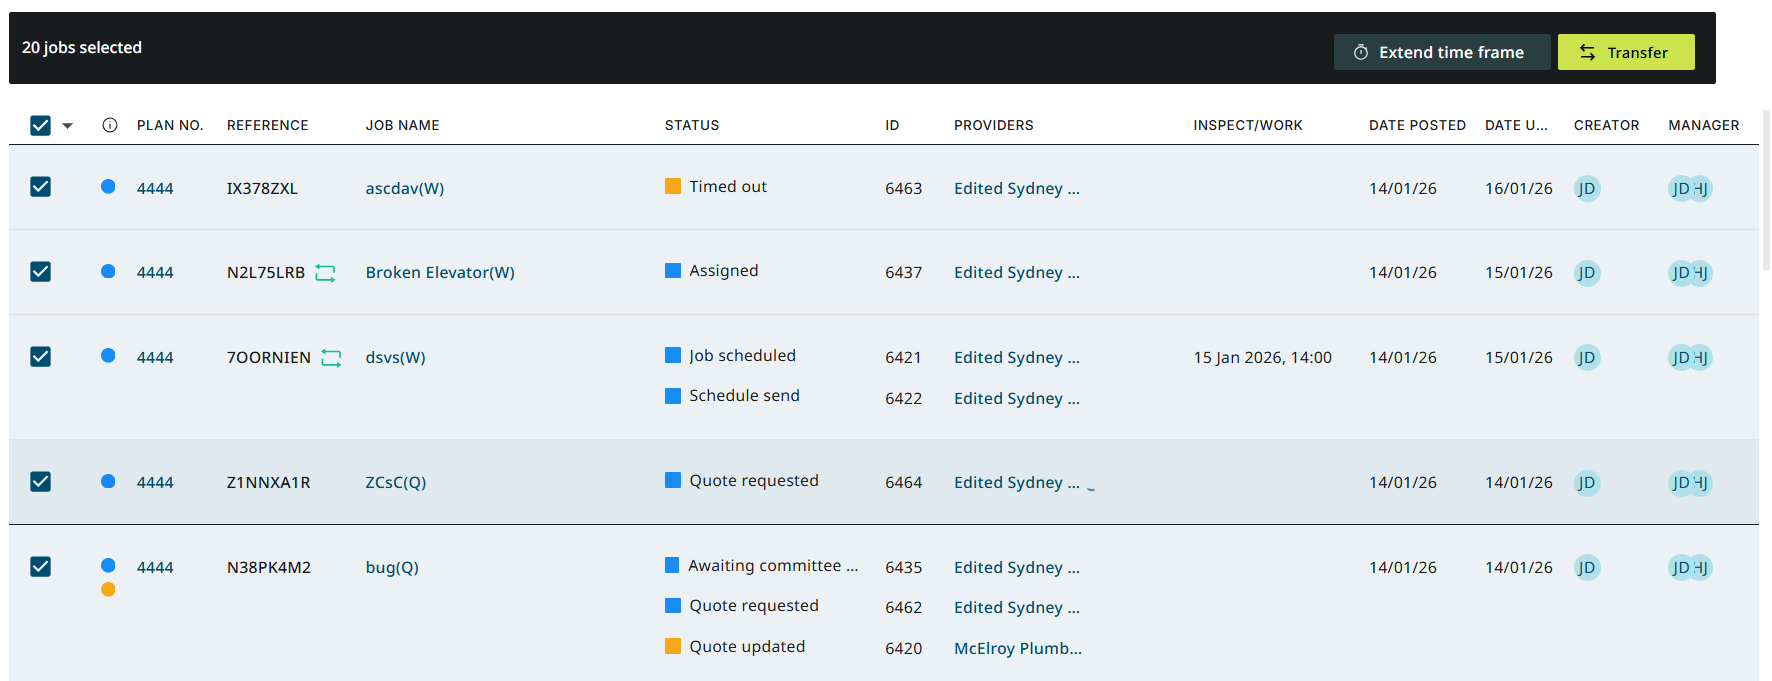The height and width of the screenshot is (681, 1772).
Task: Expand truncated 'Awaiting committee ...' status
Action: [773, 566]
